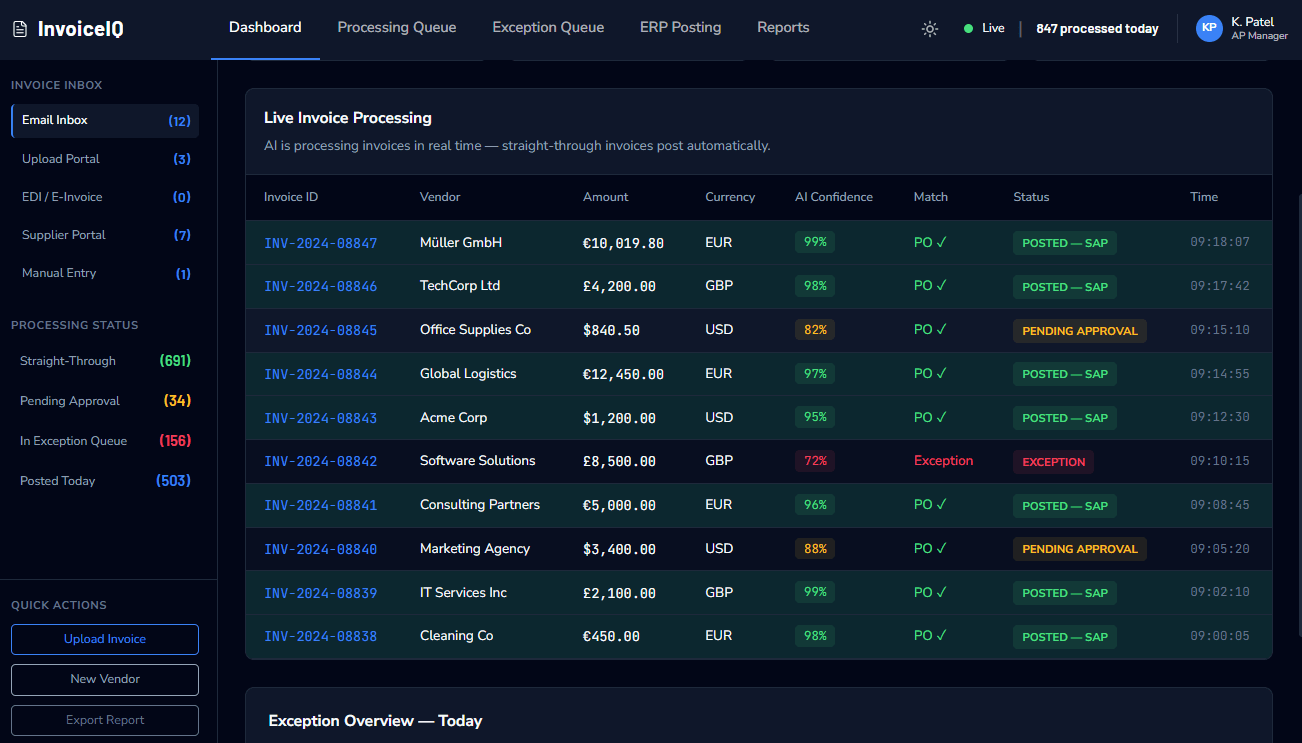Select Email Inbox in the sidebar
The width and height of the screenshot is (1302, 743).
[x=105, y=121]
